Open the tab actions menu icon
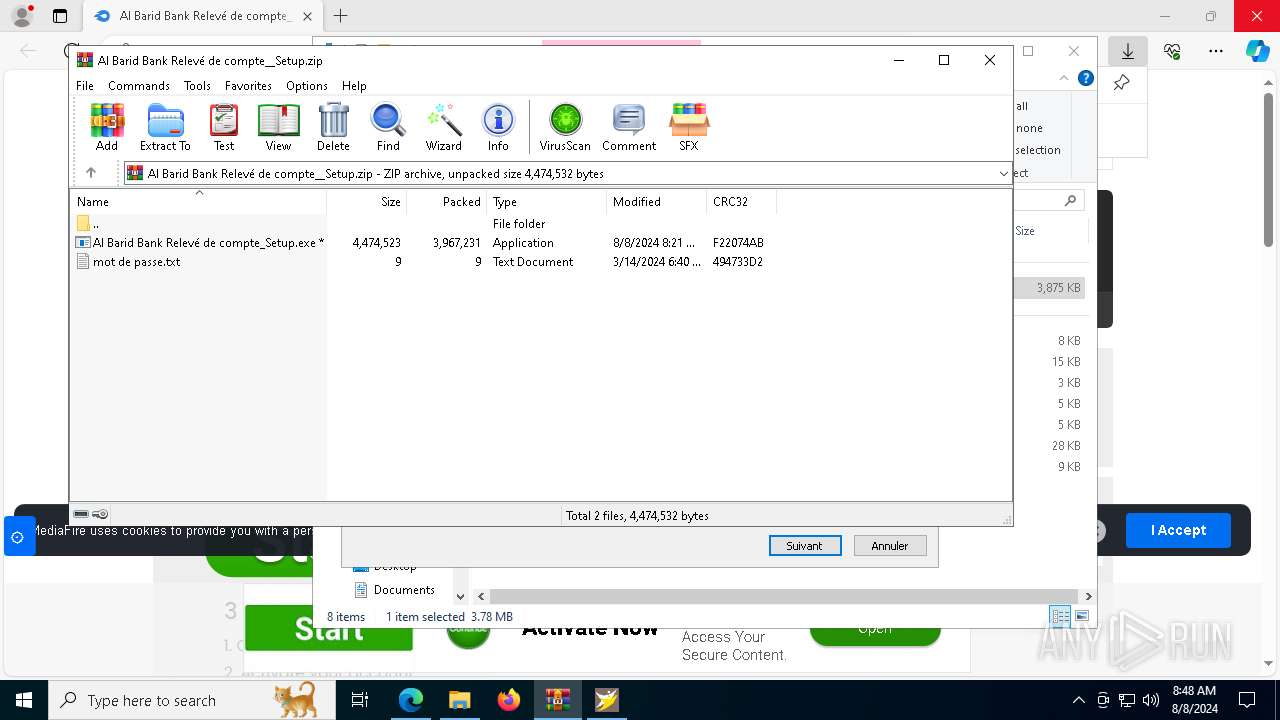This screenshot has height=720, width=1280. 60,16
